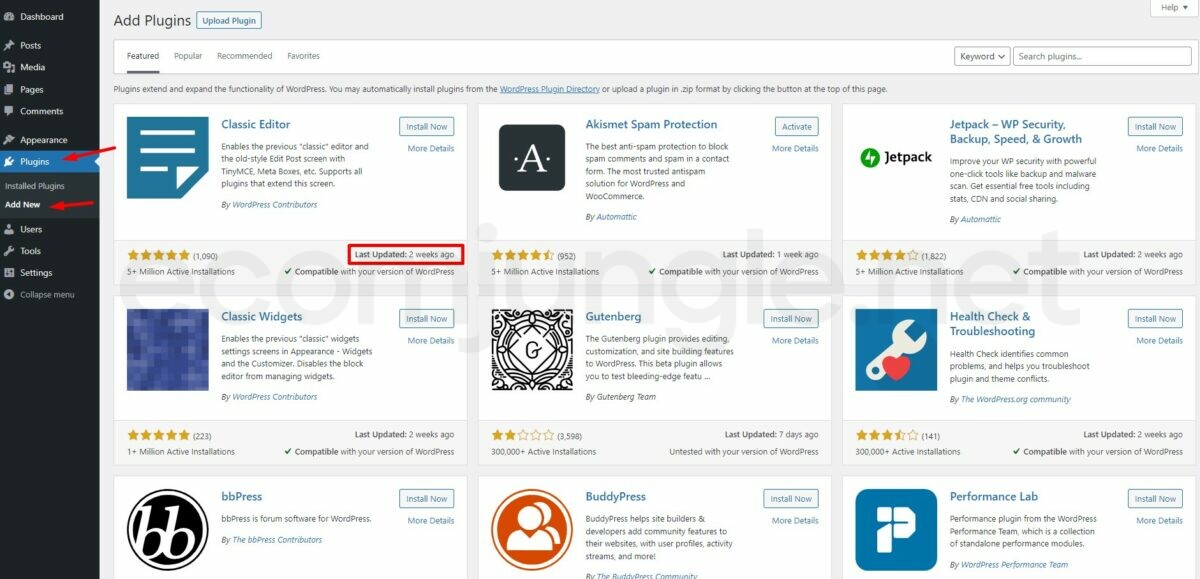Select the bbPress plugin logo
Screen dimensions: 1200x579
pos(167,530)
